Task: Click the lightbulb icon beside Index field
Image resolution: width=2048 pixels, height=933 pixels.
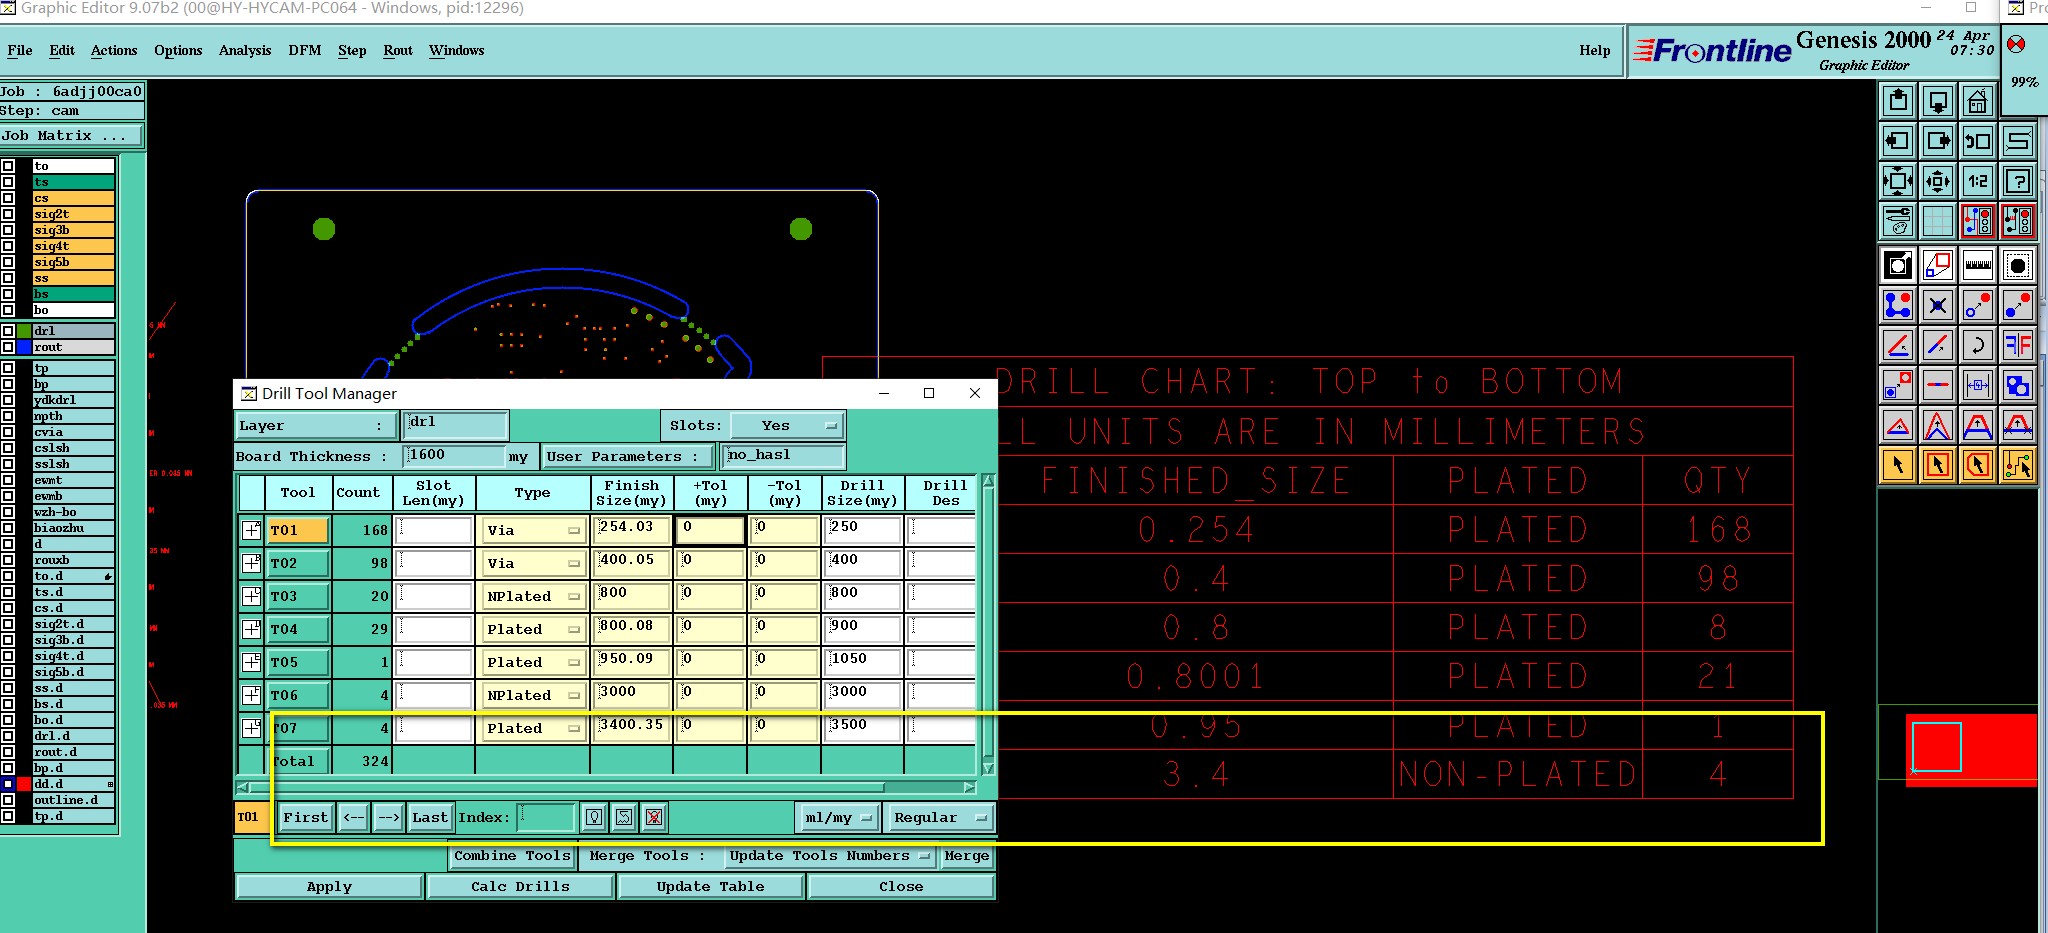Action: pos(594,817)
